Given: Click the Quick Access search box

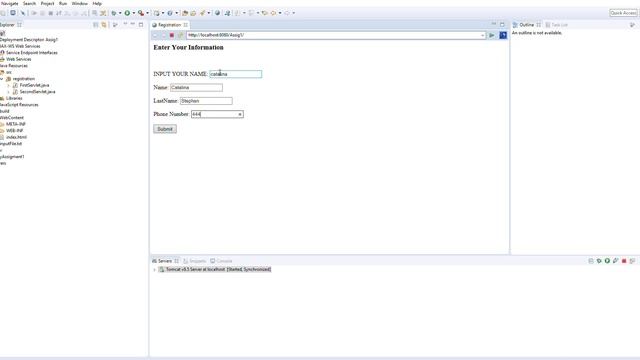Looking at the screenshot, I should (623, 13).
